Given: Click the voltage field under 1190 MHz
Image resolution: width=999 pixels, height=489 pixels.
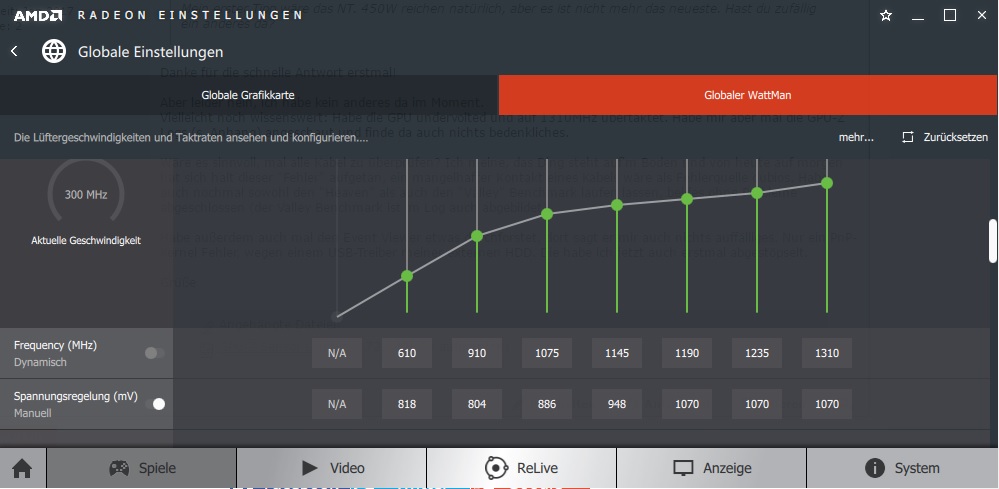Looking at the screenshot, I should click(687, 404).
